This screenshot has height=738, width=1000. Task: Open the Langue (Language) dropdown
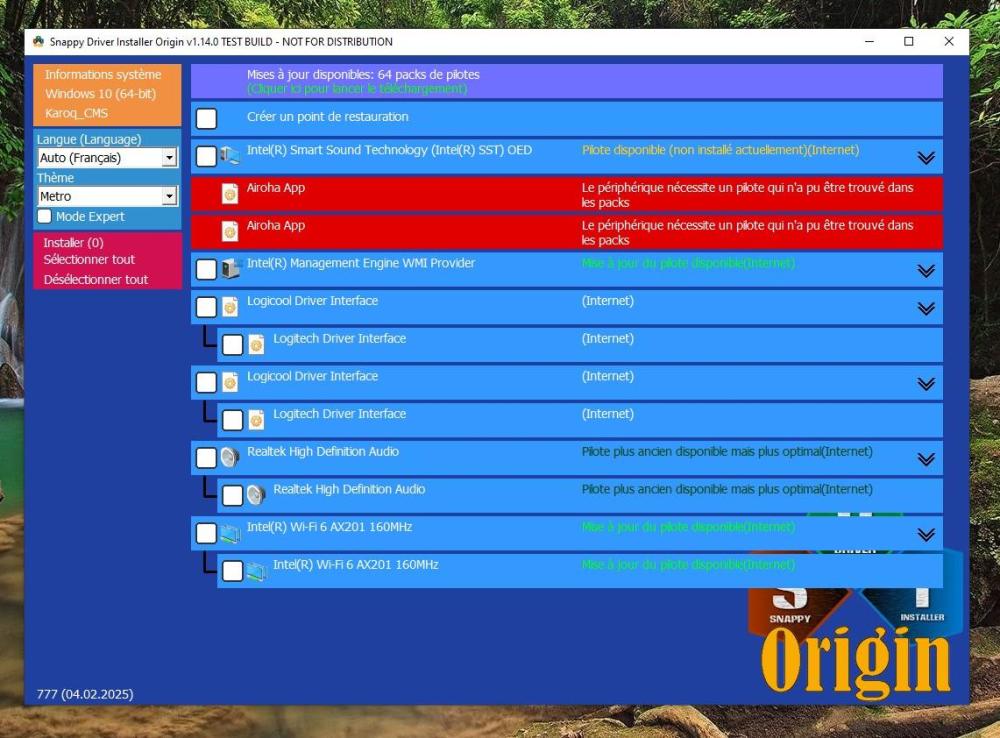point(107,158)
